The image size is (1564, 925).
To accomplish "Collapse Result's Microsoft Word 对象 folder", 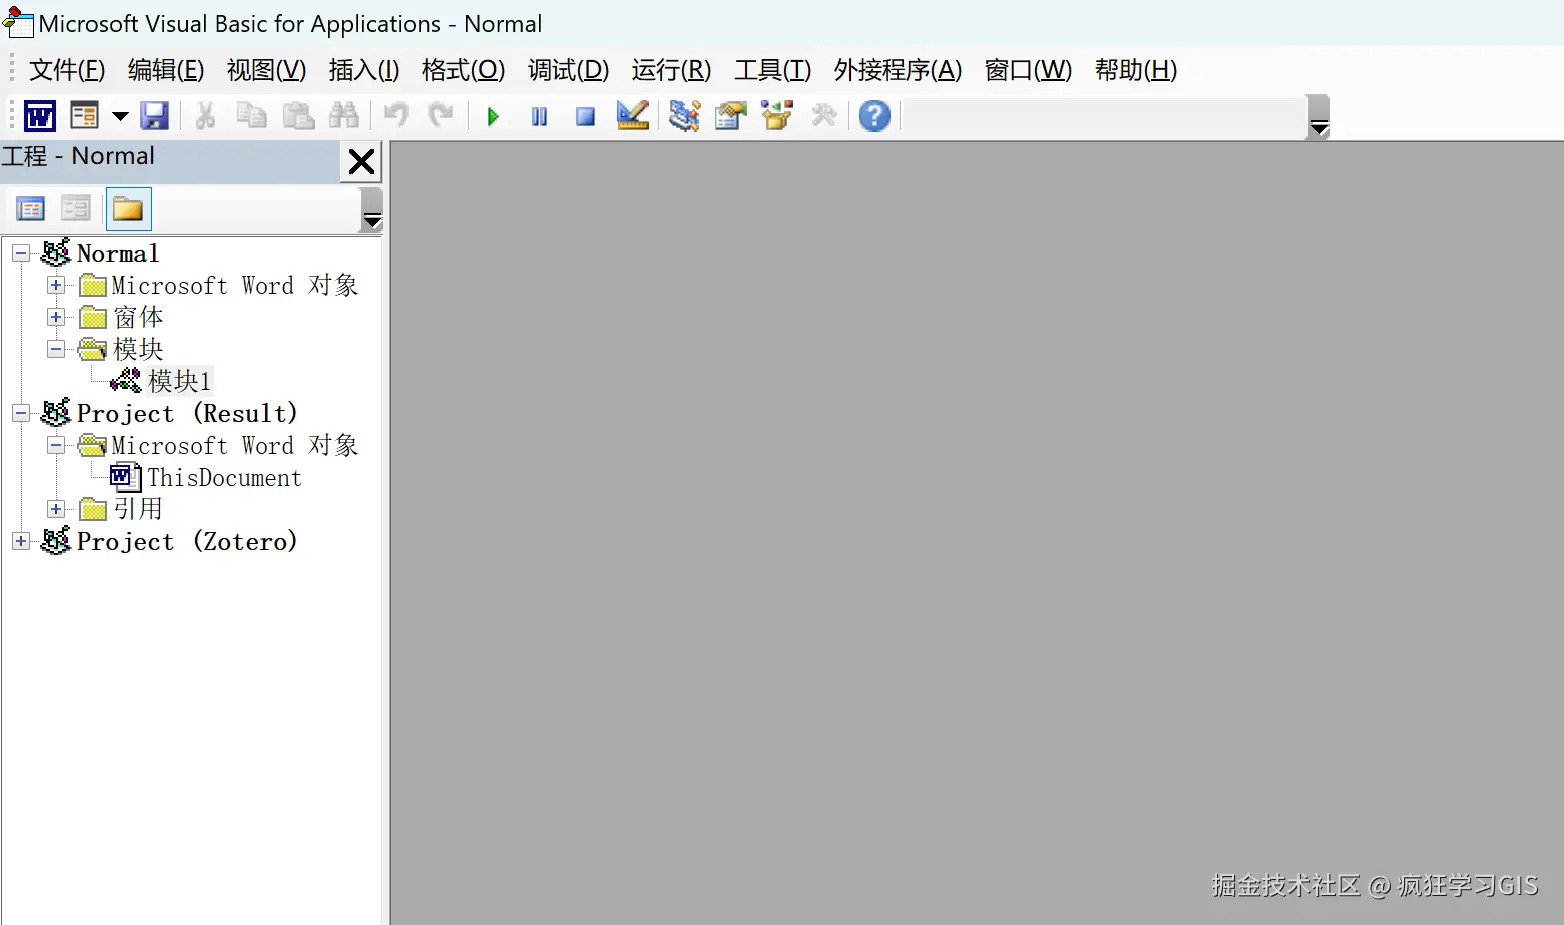I will pyautogui.click(x=56, y=446).
